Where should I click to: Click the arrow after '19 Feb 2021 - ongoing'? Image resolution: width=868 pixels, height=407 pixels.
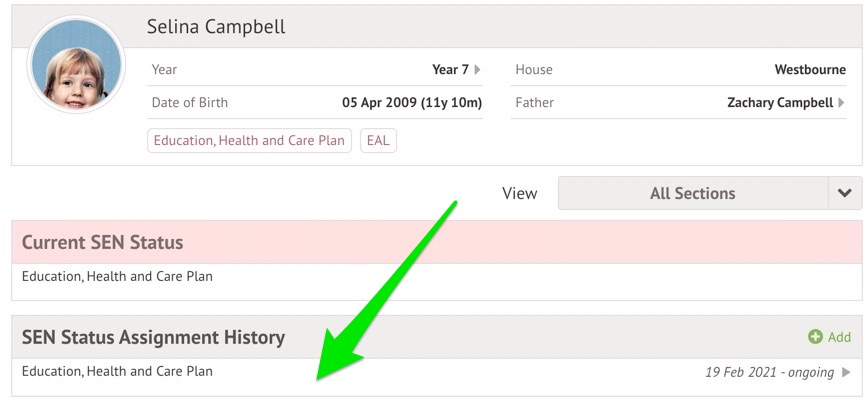tap(846, 372)
